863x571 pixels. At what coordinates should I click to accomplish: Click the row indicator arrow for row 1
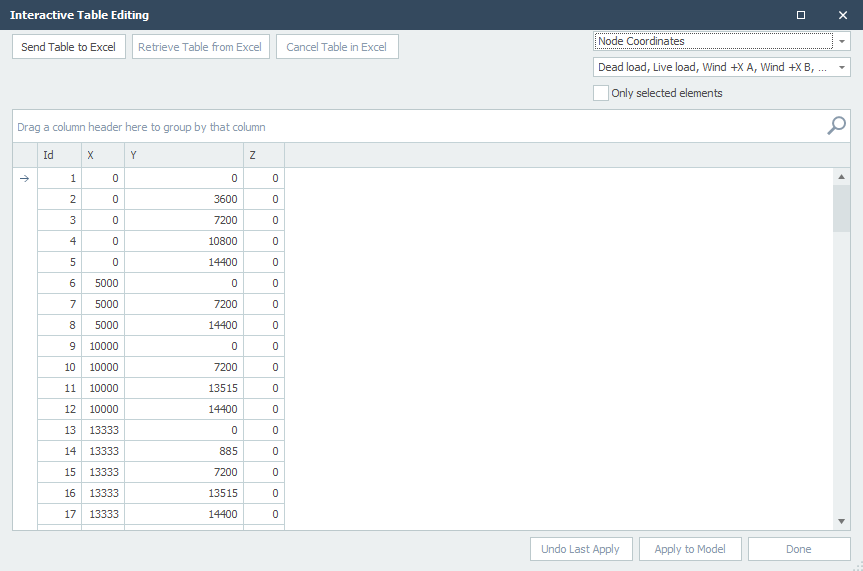[25, 178]
